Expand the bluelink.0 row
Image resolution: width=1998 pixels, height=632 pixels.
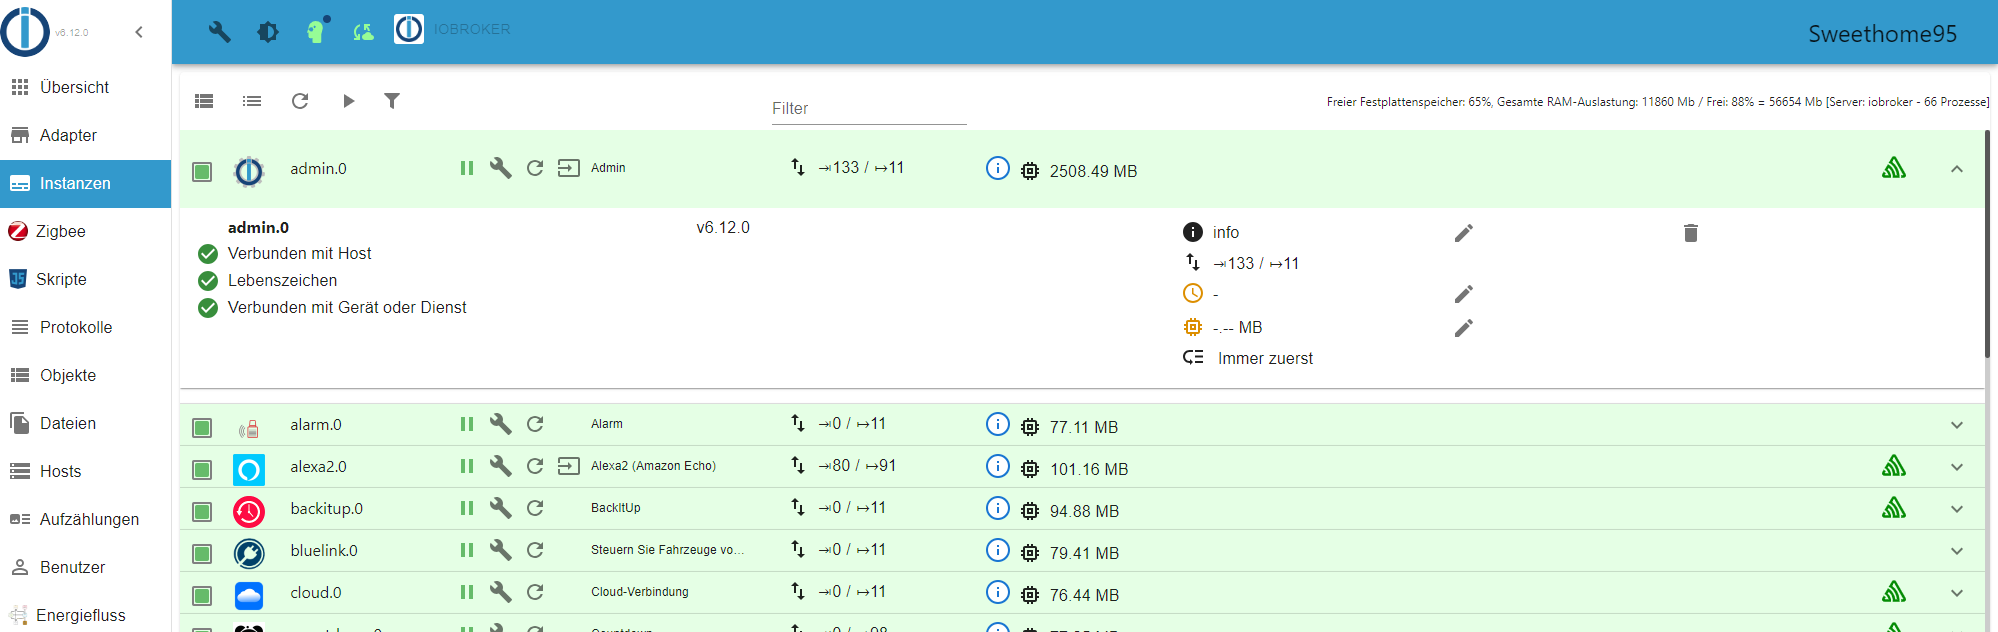click(x=1957, y=551)
